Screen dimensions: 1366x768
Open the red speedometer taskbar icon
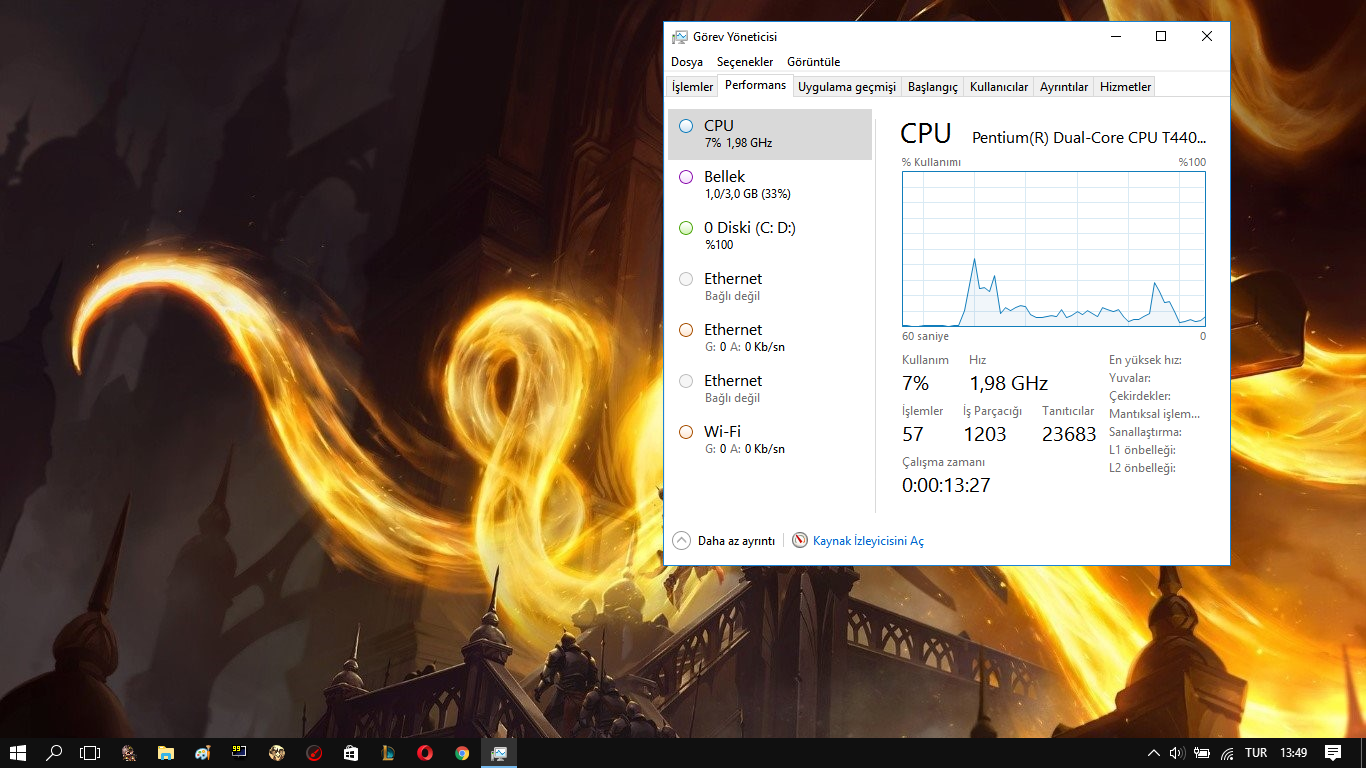[x=314, y=753]
